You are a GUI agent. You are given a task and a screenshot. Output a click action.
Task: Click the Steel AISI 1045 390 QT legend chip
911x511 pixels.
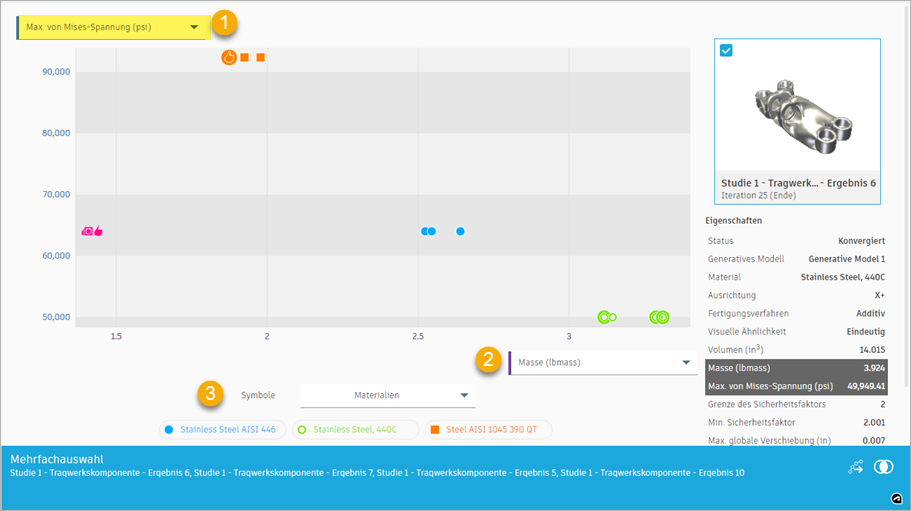[x=489, y=430]
